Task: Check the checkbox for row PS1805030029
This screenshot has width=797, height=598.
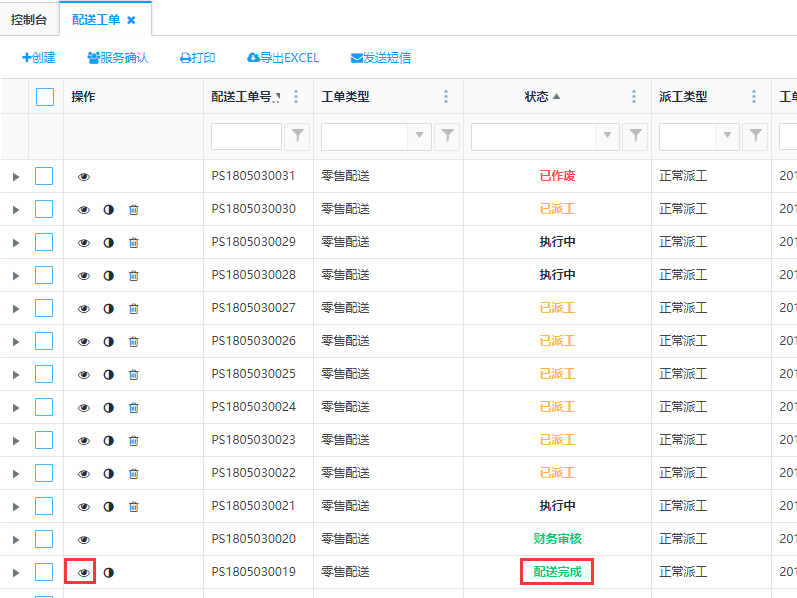Action: point(44,243)
